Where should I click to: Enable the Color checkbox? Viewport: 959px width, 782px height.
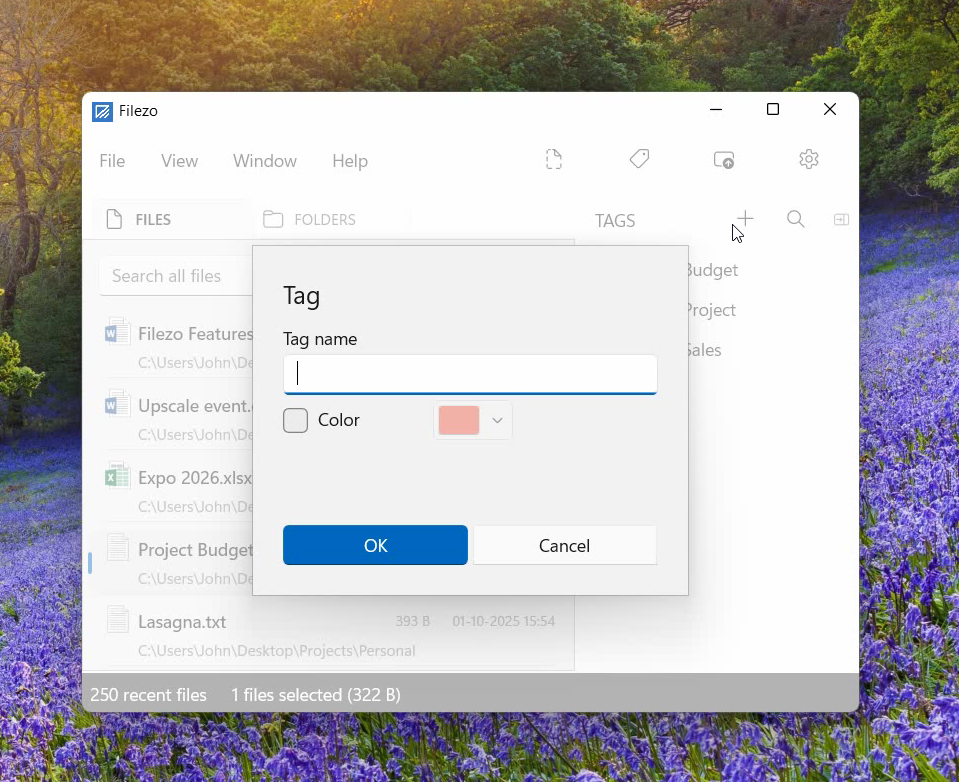coord(295,420)
